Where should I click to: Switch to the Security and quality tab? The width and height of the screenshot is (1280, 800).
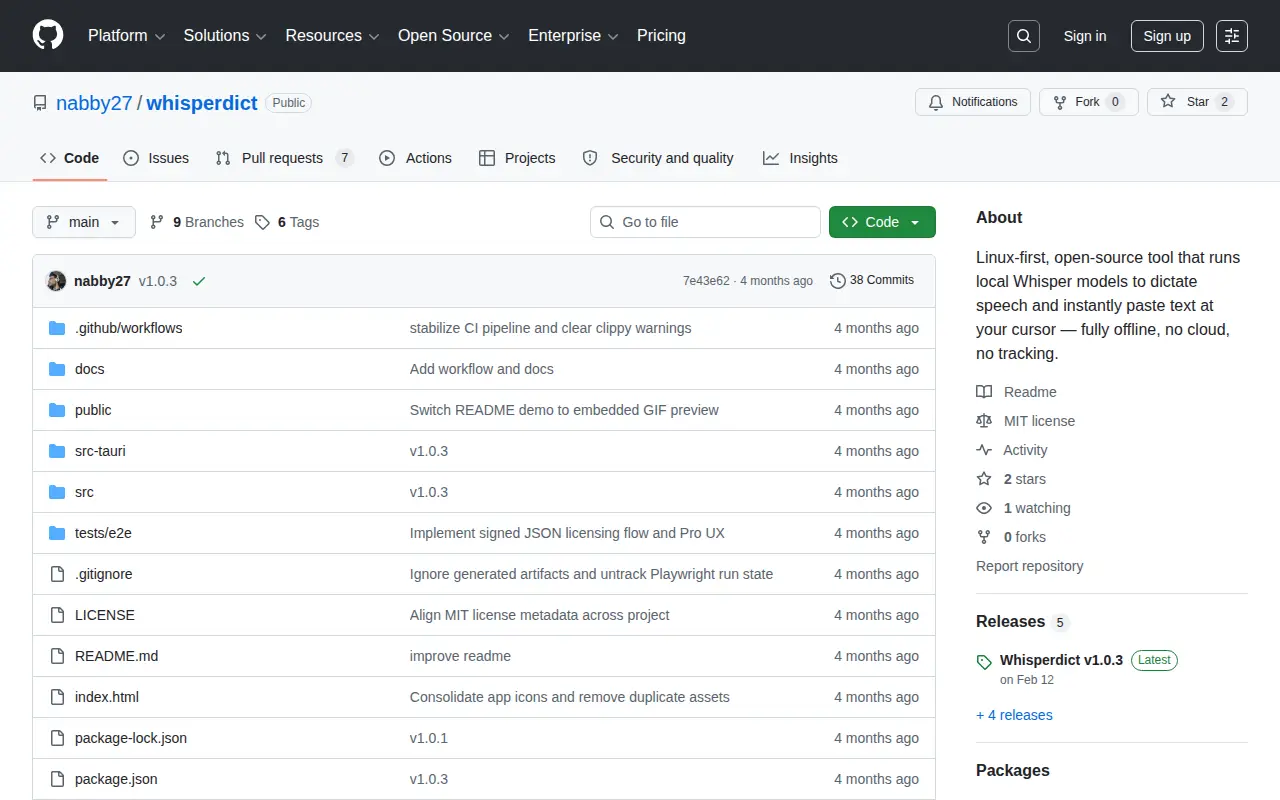tap(658, 158)
